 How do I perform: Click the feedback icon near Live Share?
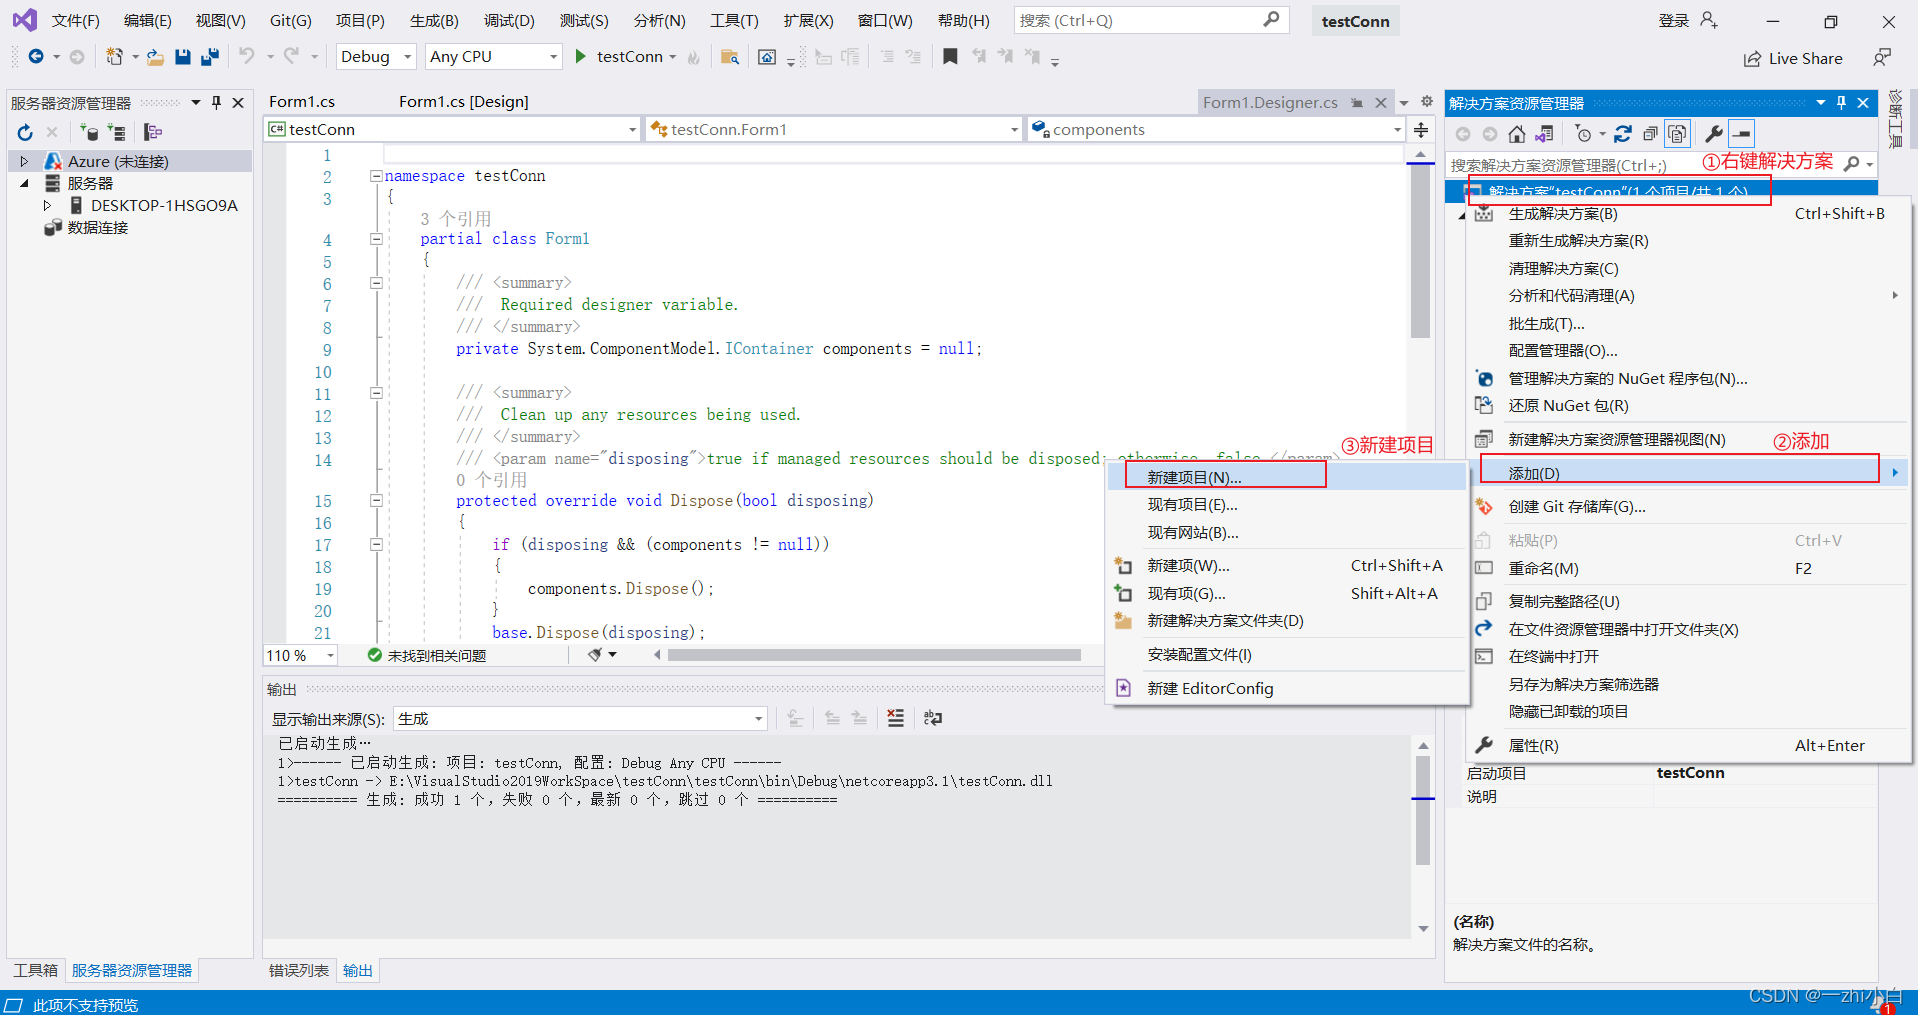point(1882,58)
